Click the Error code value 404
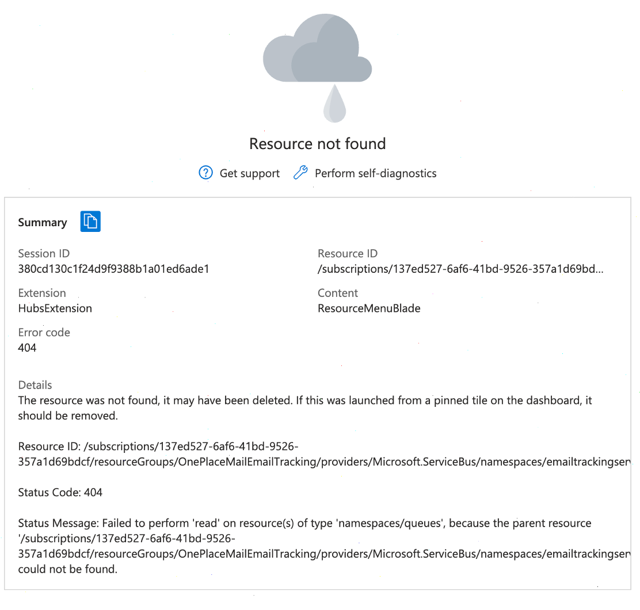 [27, 348]
